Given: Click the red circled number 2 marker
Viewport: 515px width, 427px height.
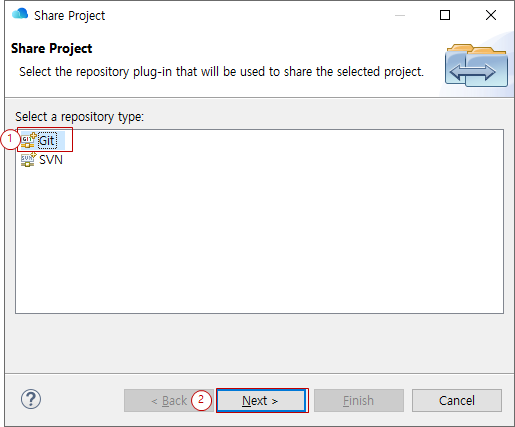Looking at the screenshot, I should point(201,400).
